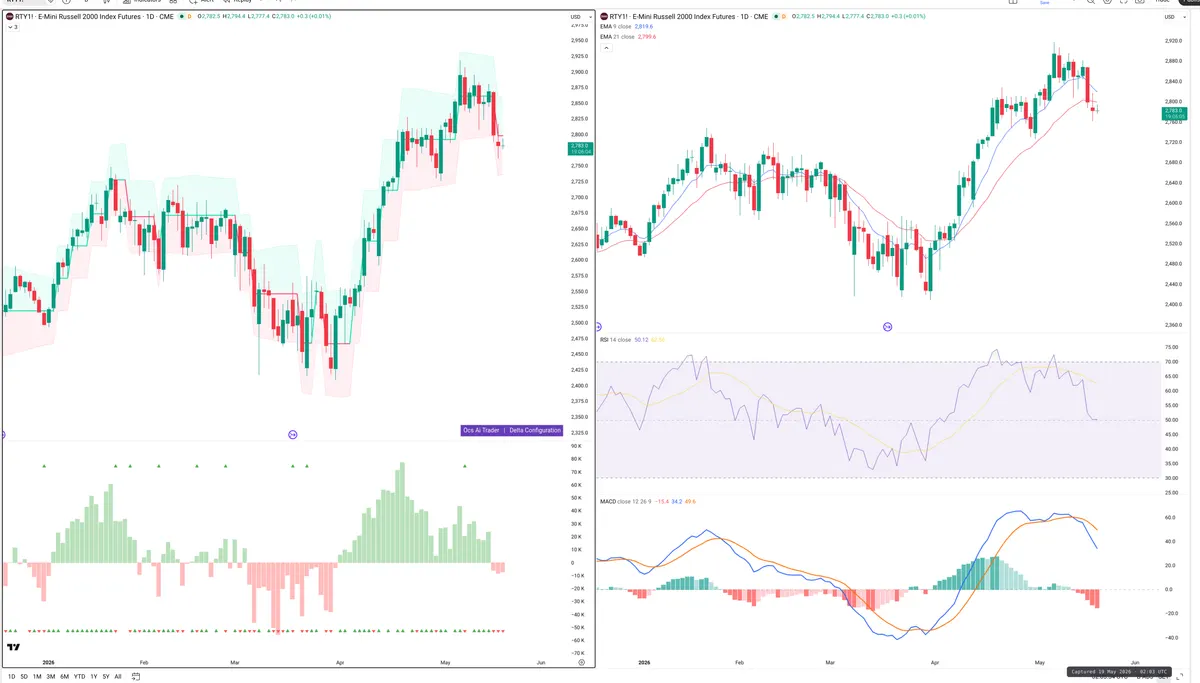Click event marker circle at left chart left edge
The width and height of the screenshot is (1200, 683).
[3, 434]
